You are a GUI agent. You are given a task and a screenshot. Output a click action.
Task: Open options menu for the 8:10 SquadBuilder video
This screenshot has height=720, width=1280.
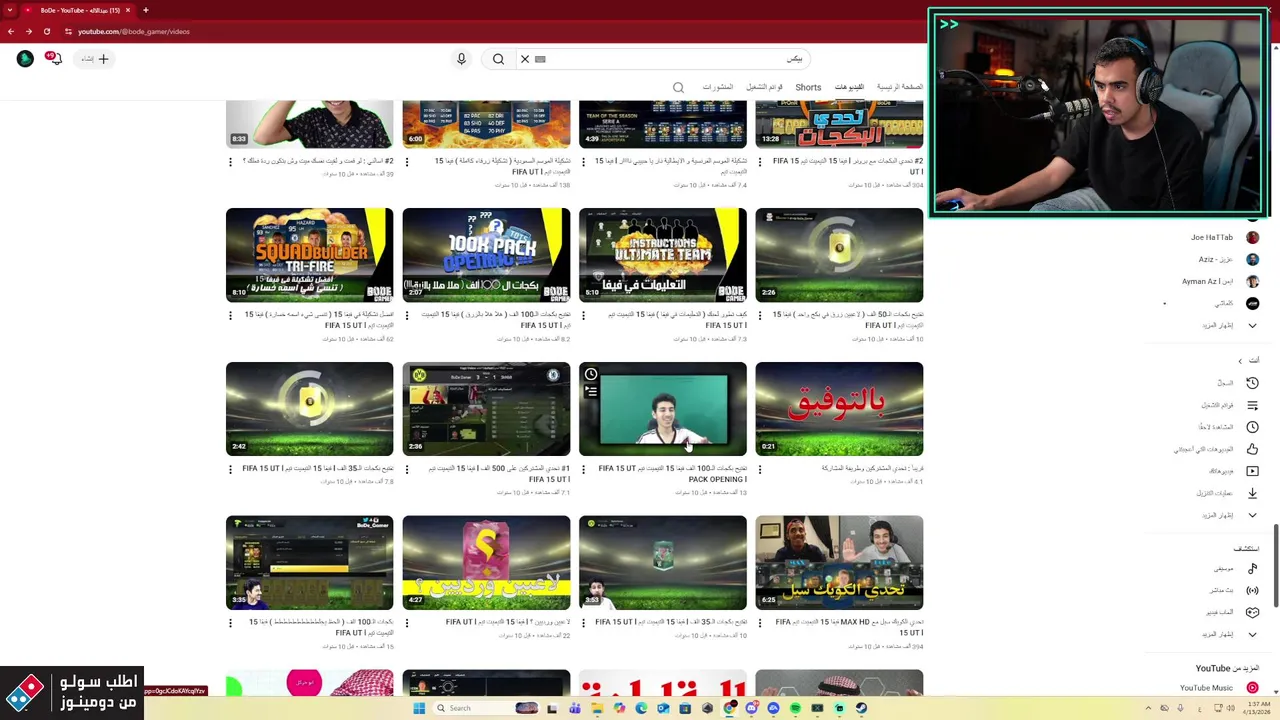[230, 315]
